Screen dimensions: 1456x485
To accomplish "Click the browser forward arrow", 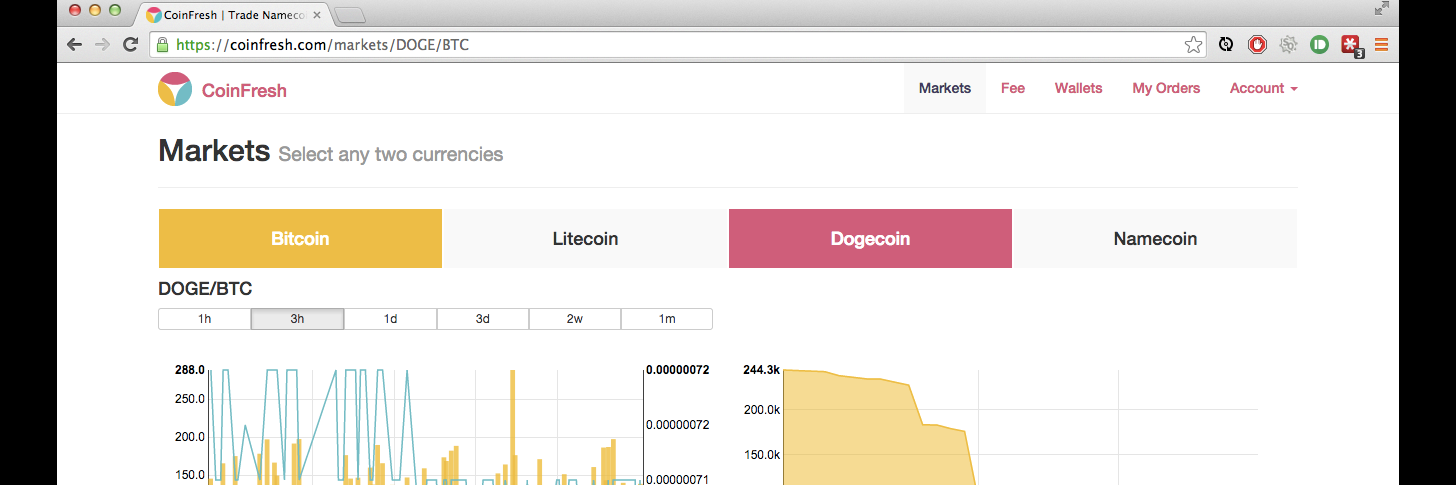I will pos(102,44).
